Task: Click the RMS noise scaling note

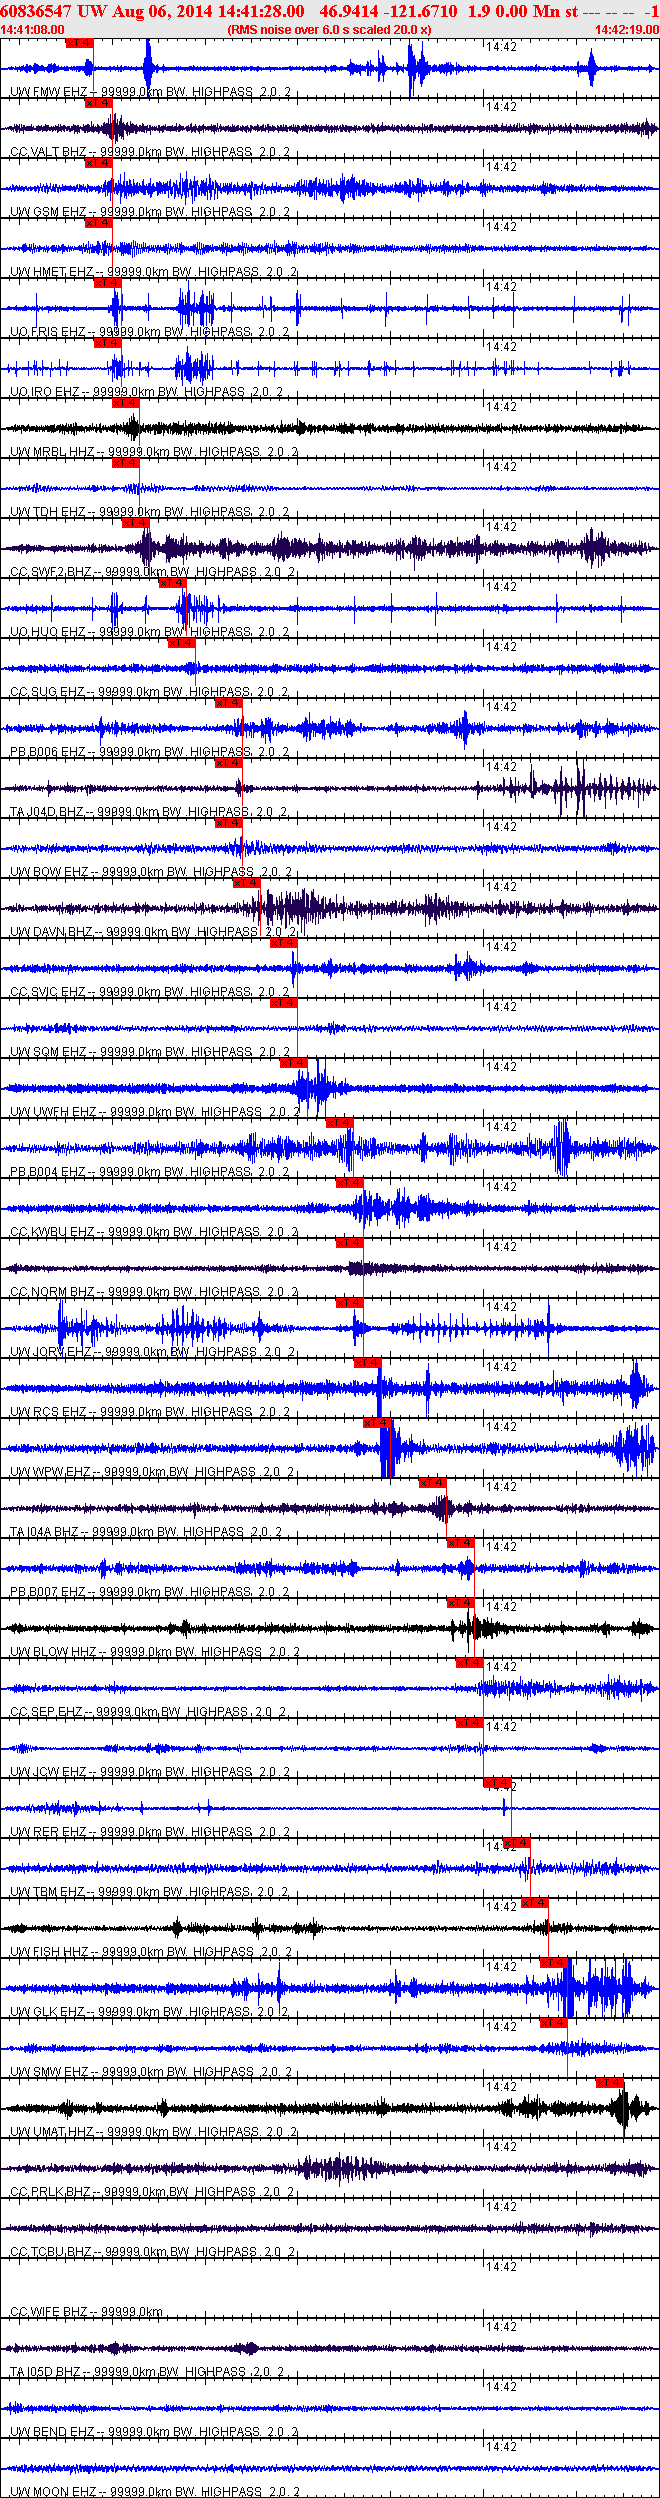Action: tap(330, 30)
